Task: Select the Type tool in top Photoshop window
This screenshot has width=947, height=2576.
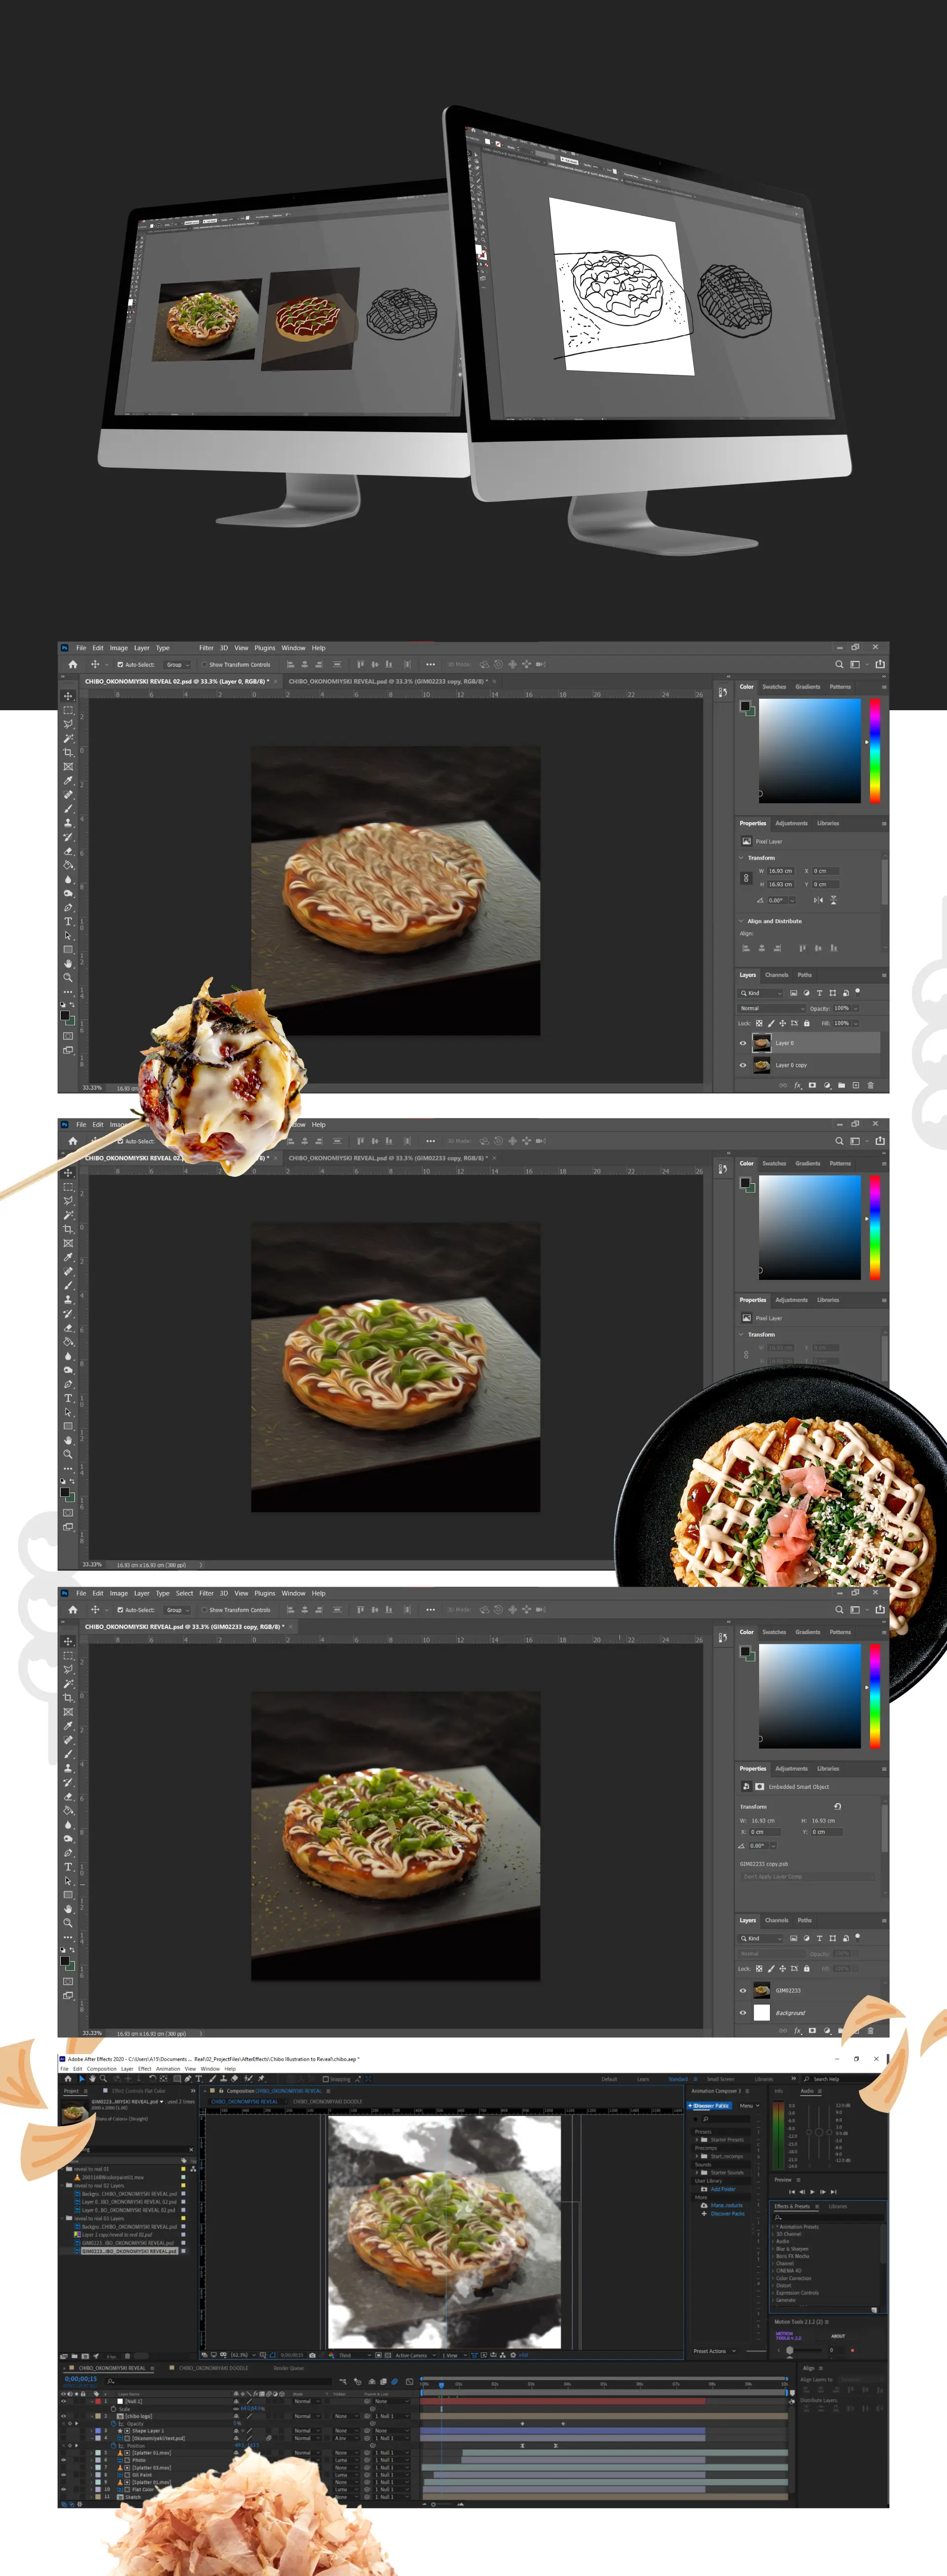Action: [68, 921]
